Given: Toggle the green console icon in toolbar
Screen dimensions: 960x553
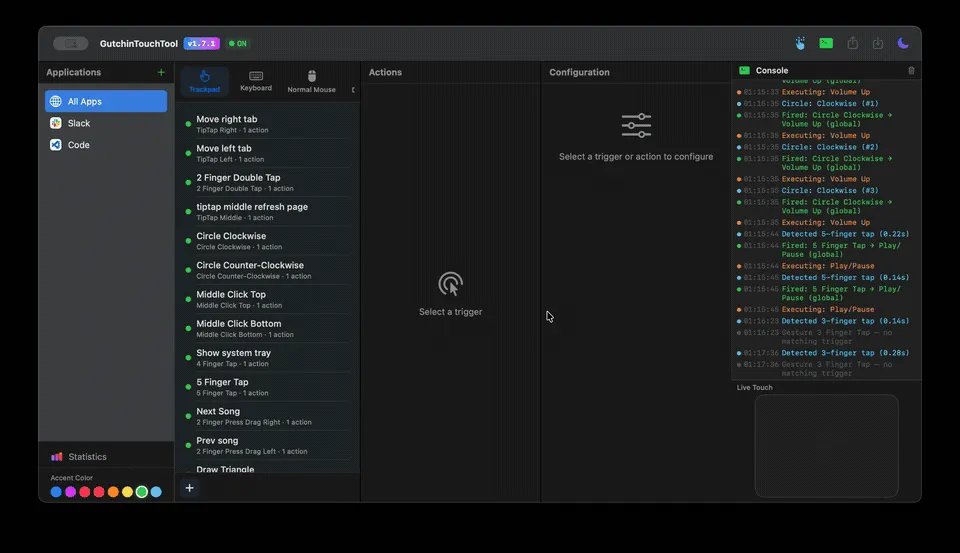Looking at the screenshot, I should [x=826, y=43].
